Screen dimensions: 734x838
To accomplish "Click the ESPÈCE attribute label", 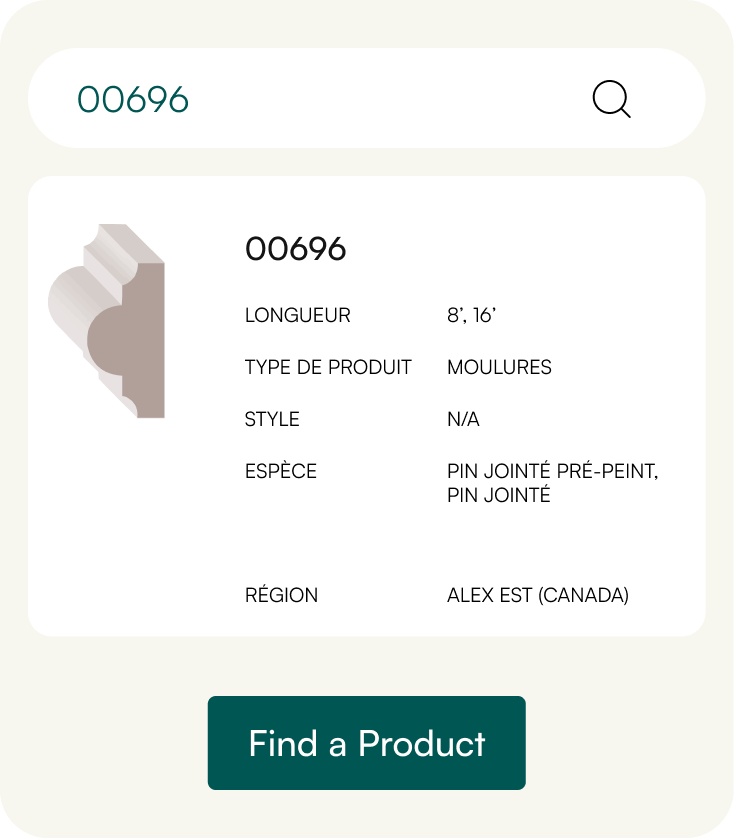I will (x=280, y=471).
